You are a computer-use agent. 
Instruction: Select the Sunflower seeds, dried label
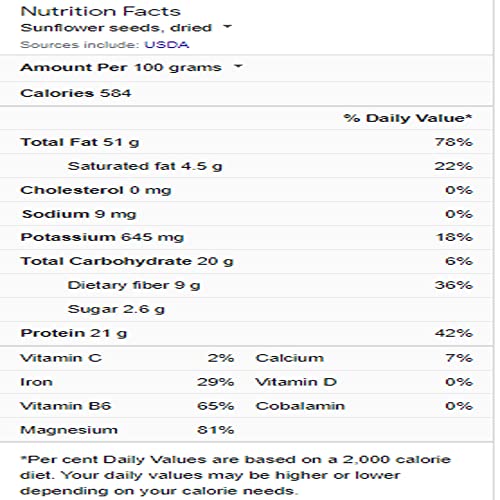tap(116, 28)
